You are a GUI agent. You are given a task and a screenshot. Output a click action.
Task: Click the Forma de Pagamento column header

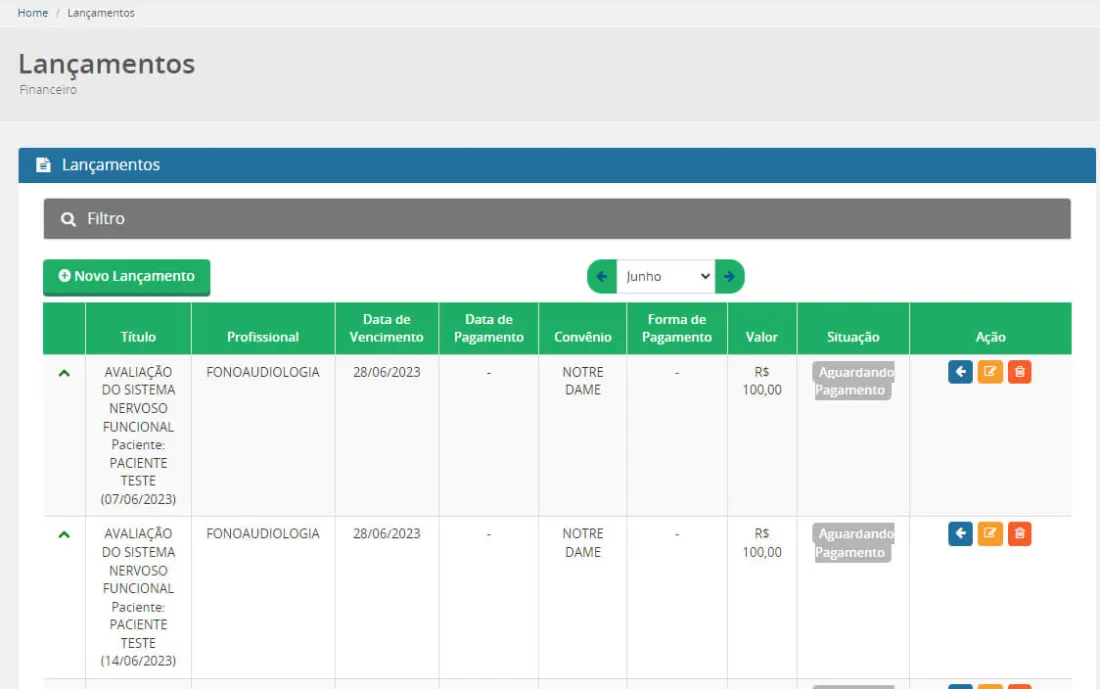677,328
